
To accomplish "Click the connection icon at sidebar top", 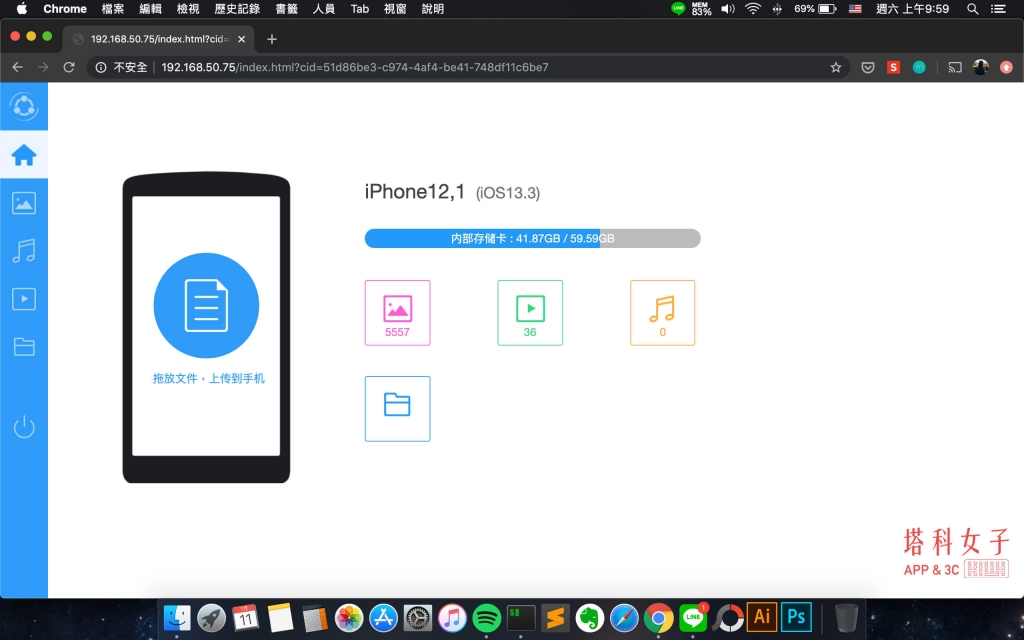I will [23, 106].
